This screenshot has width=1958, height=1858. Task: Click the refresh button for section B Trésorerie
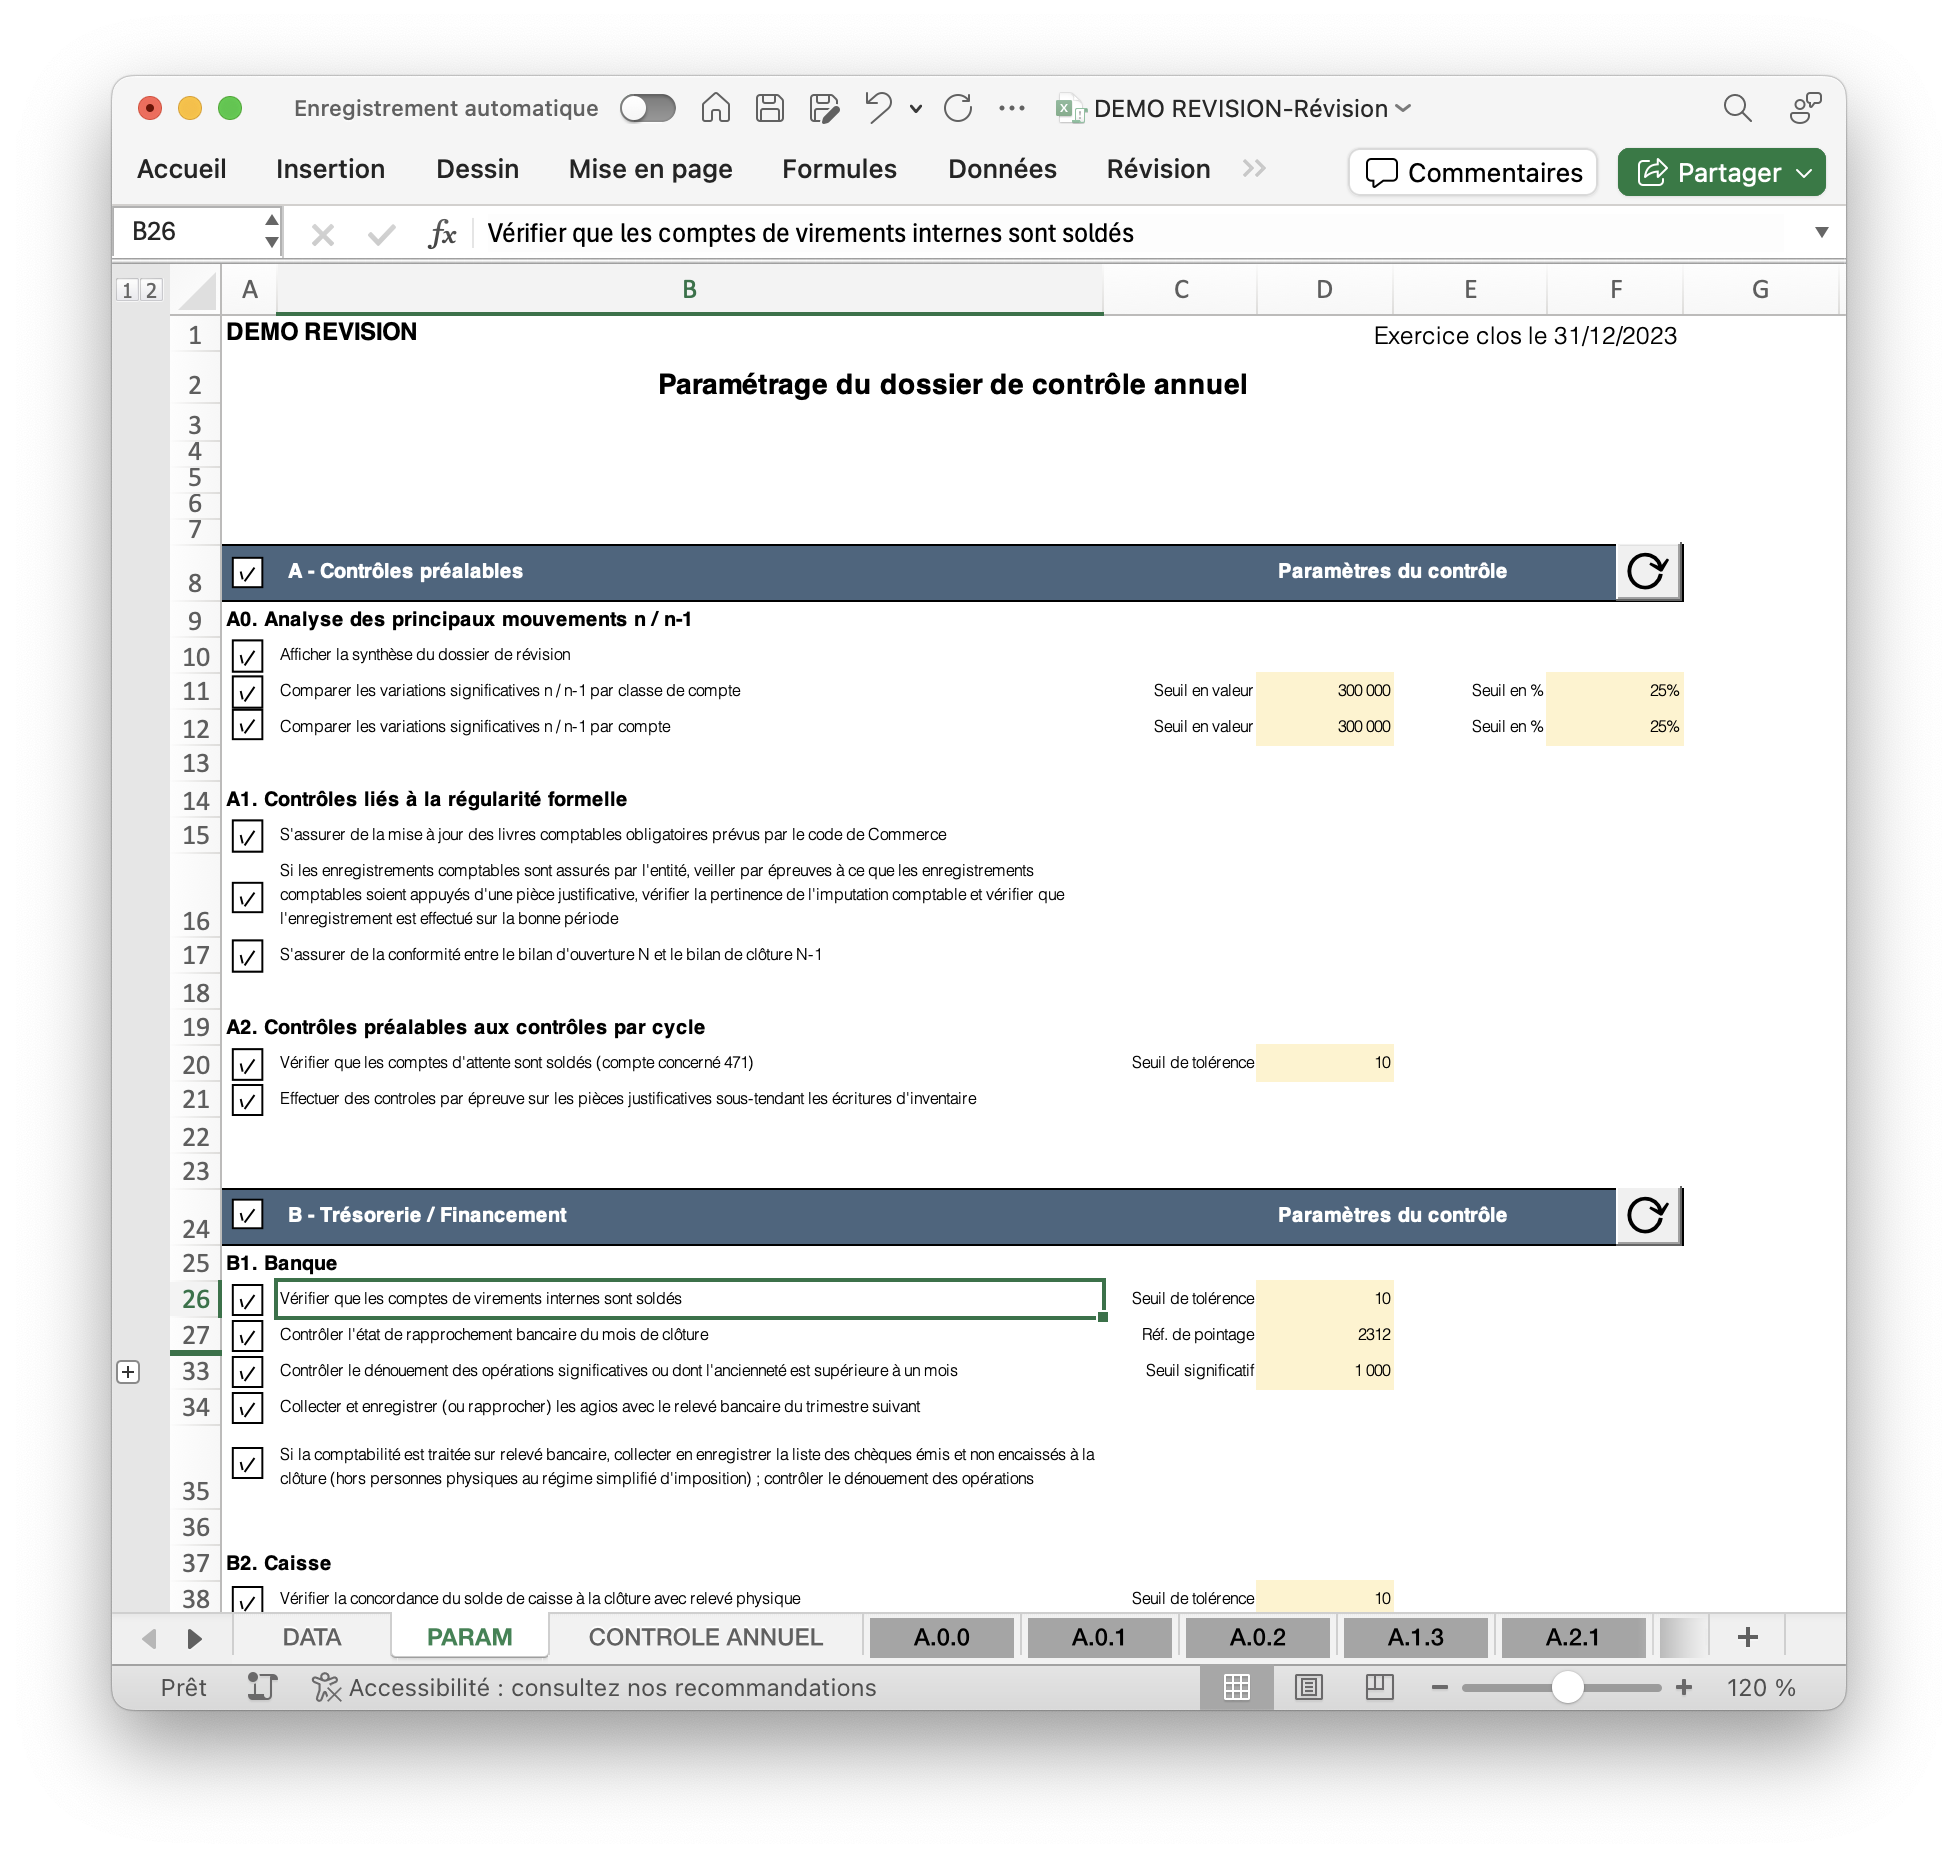click(1648, 1215)
